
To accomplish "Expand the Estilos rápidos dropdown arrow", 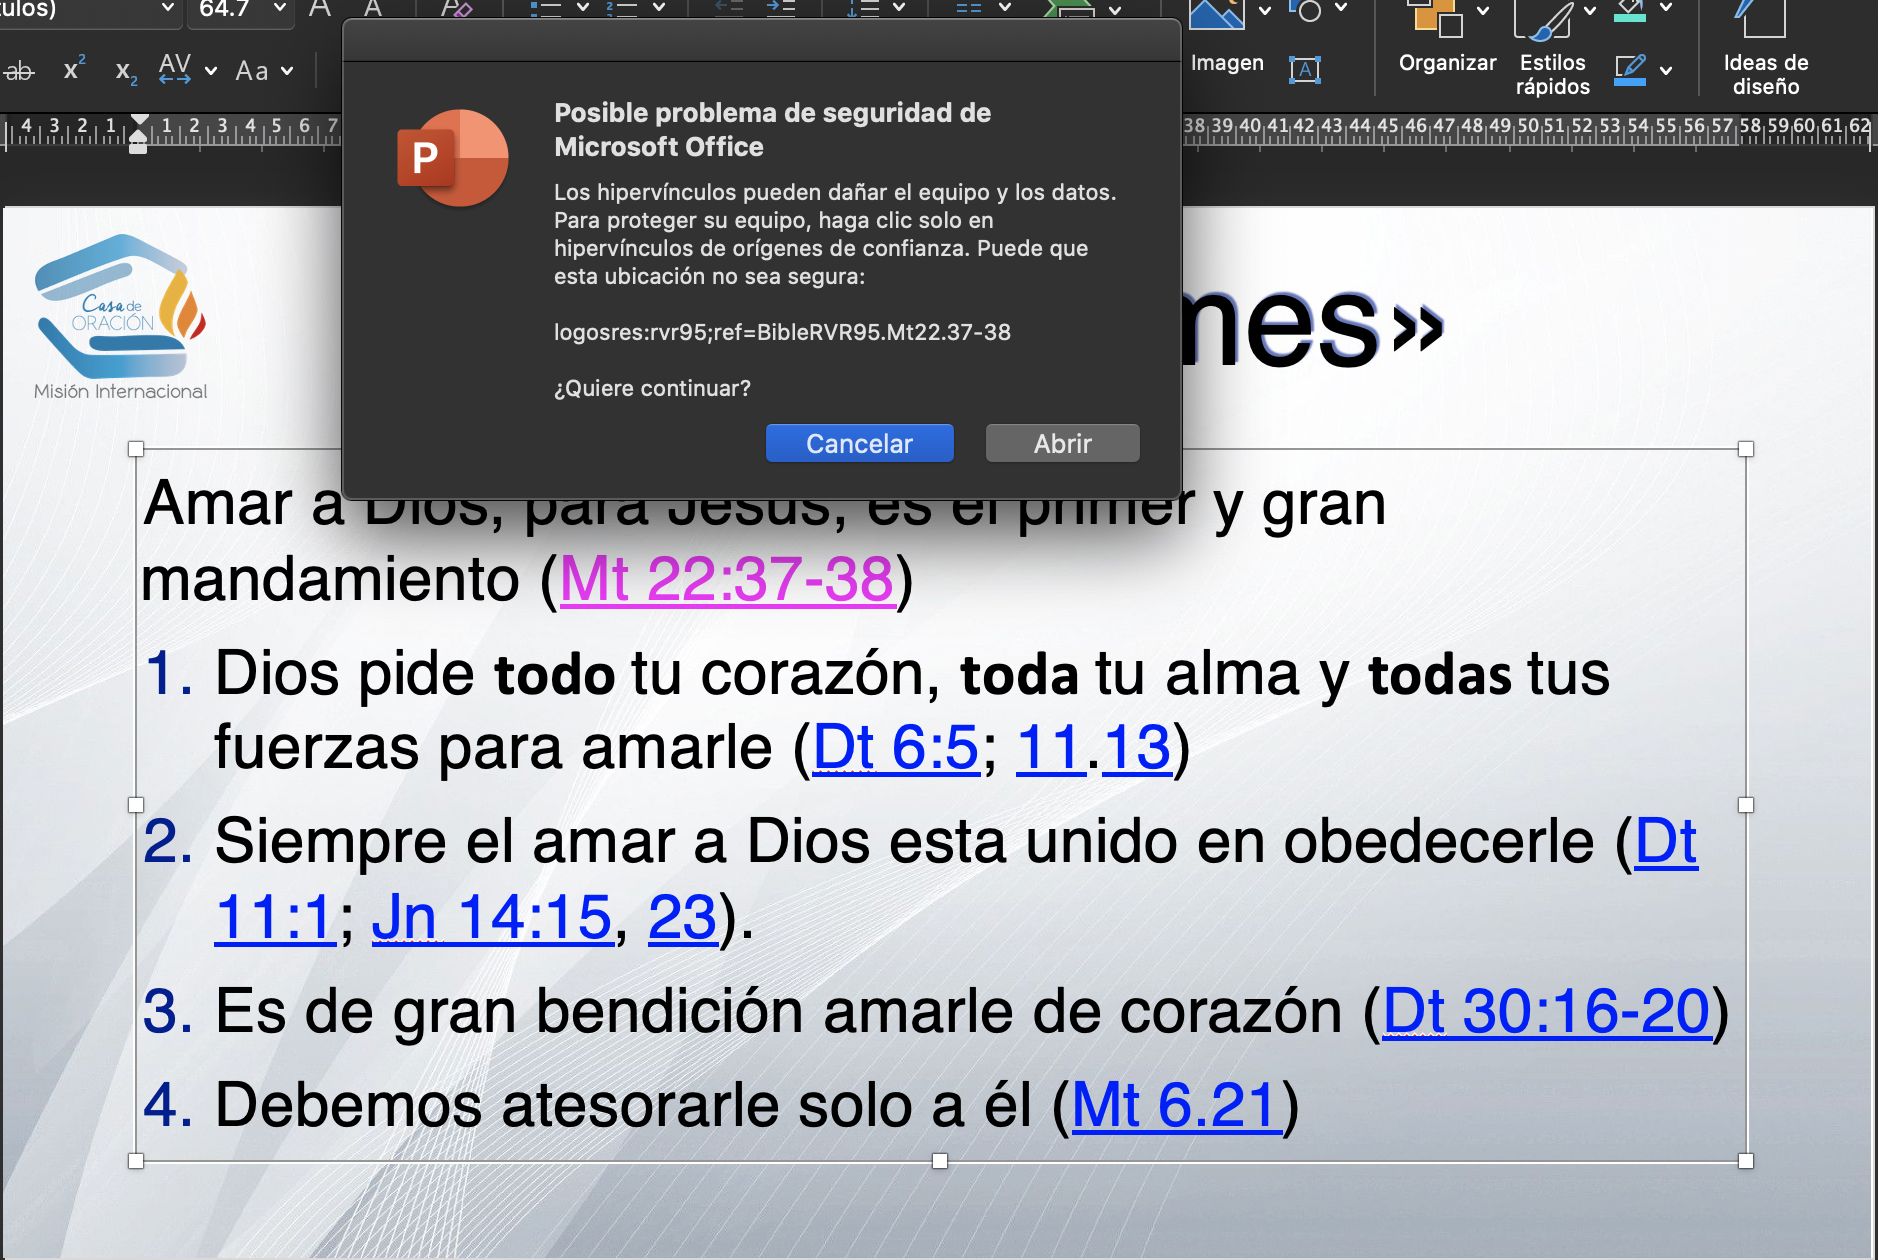I will click(x=1589, y=11).
